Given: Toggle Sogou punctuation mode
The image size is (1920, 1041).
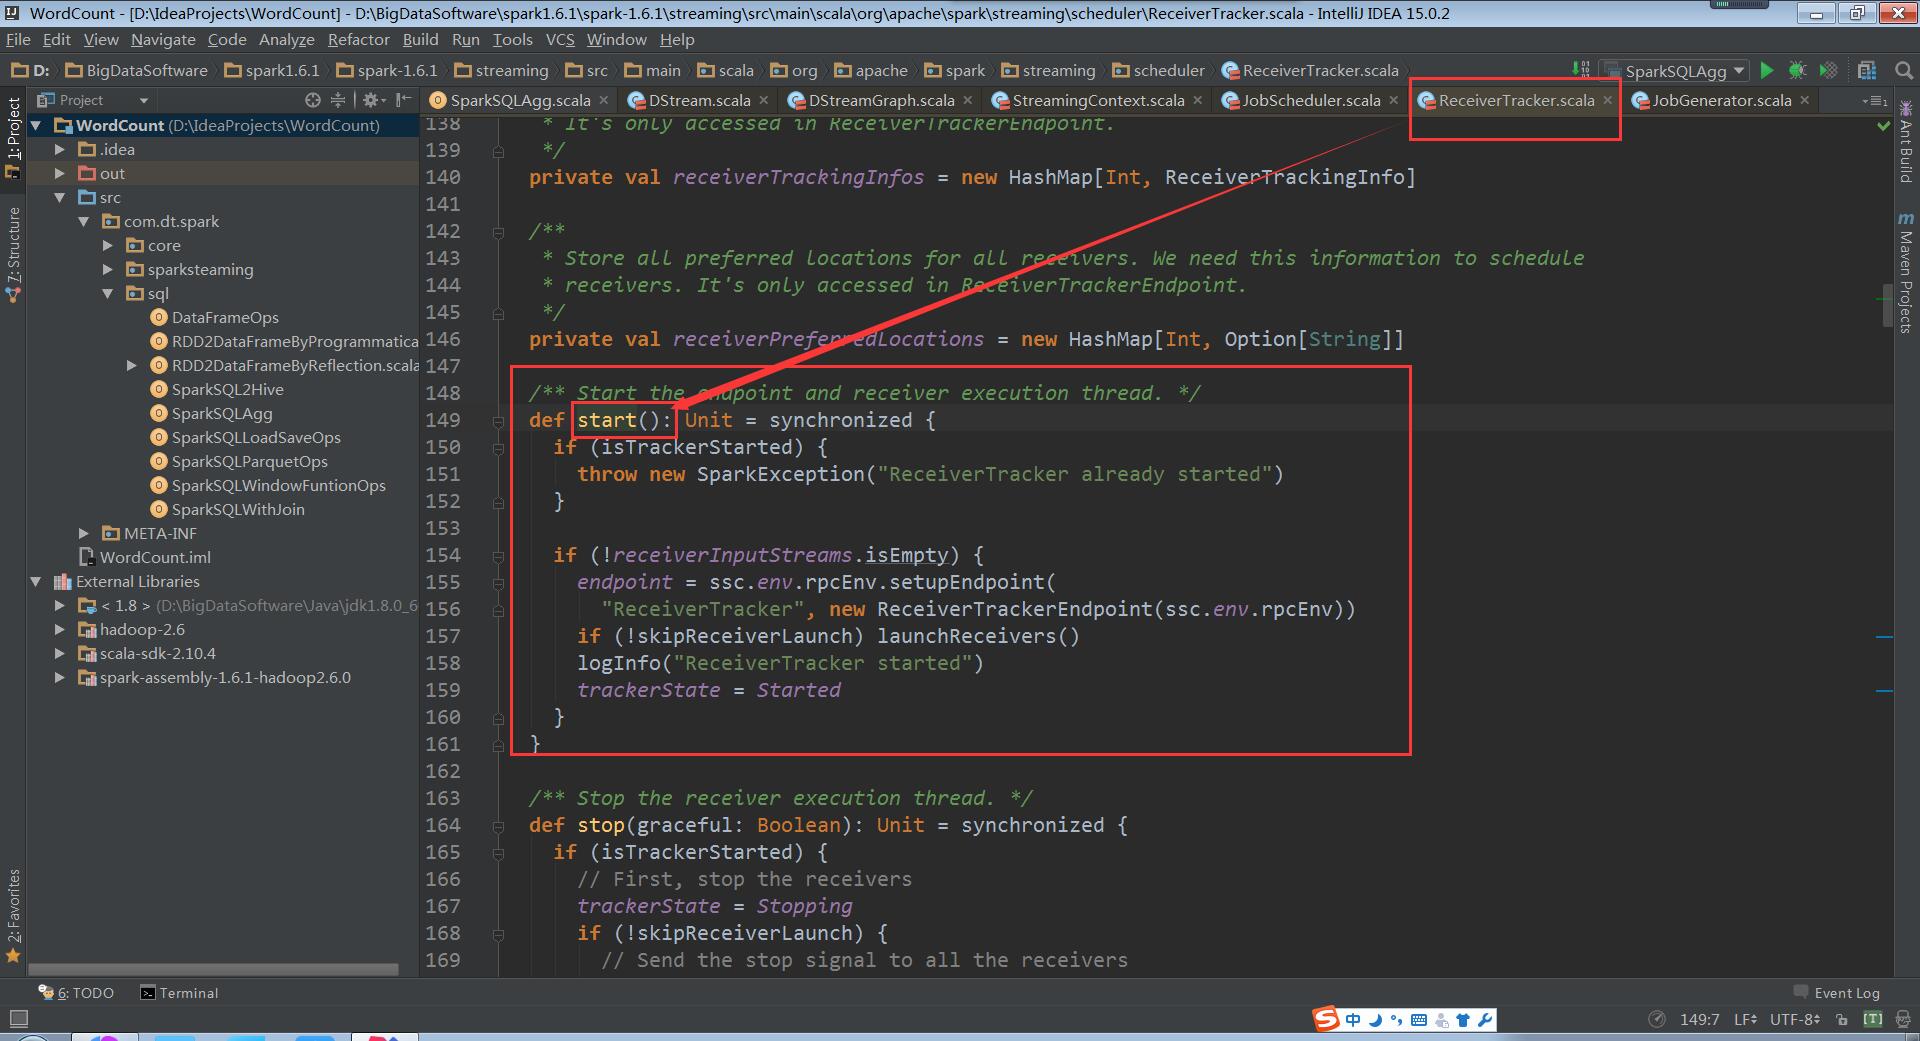Looking at the screenshot, I should click(x=1397, y=1020).
